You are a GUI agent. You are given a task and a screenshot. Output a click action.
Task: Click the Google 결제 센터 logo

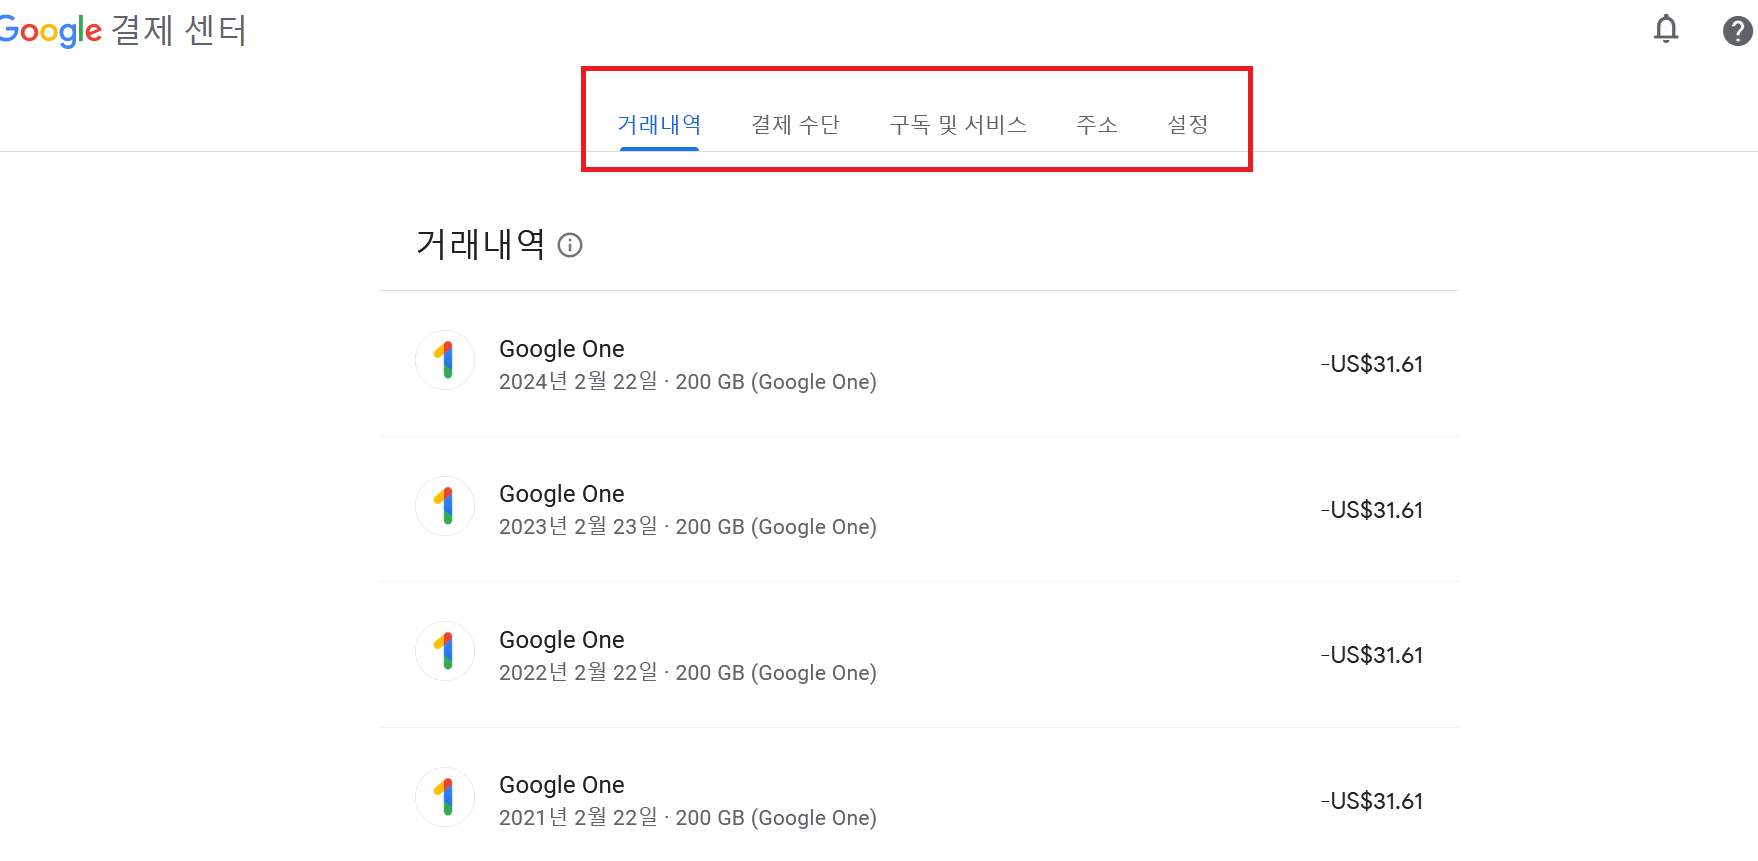(123, 30)
